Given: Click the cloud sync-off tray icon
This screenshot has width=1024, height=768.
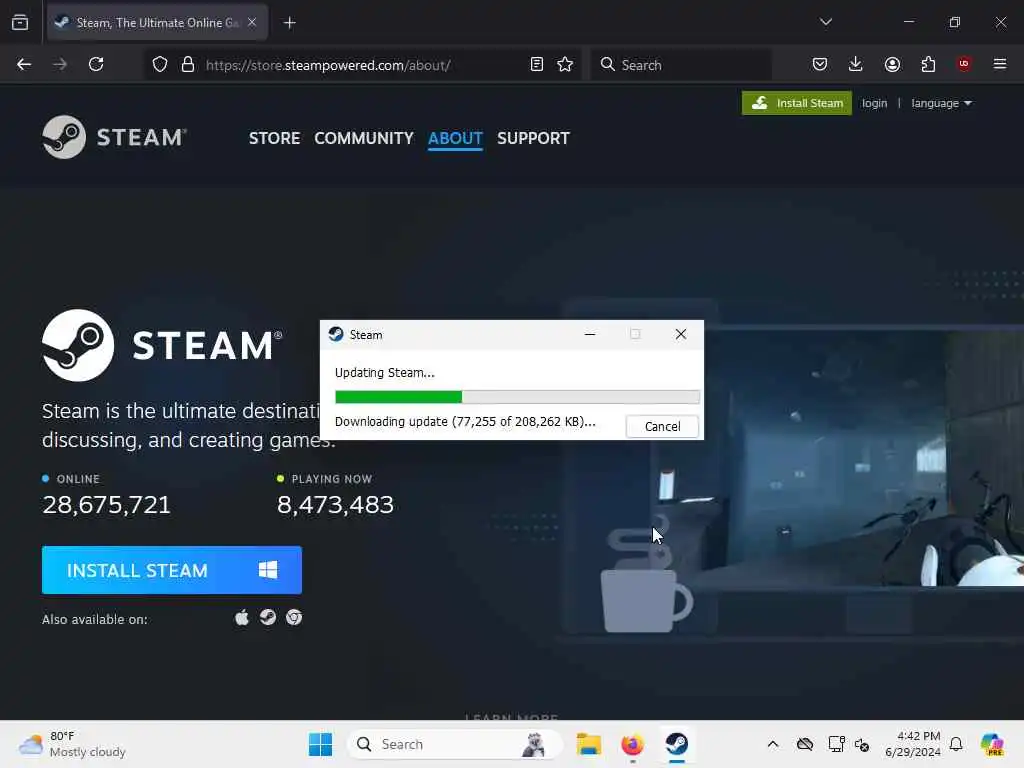Looking at the screenshot, I should [805, 744].
